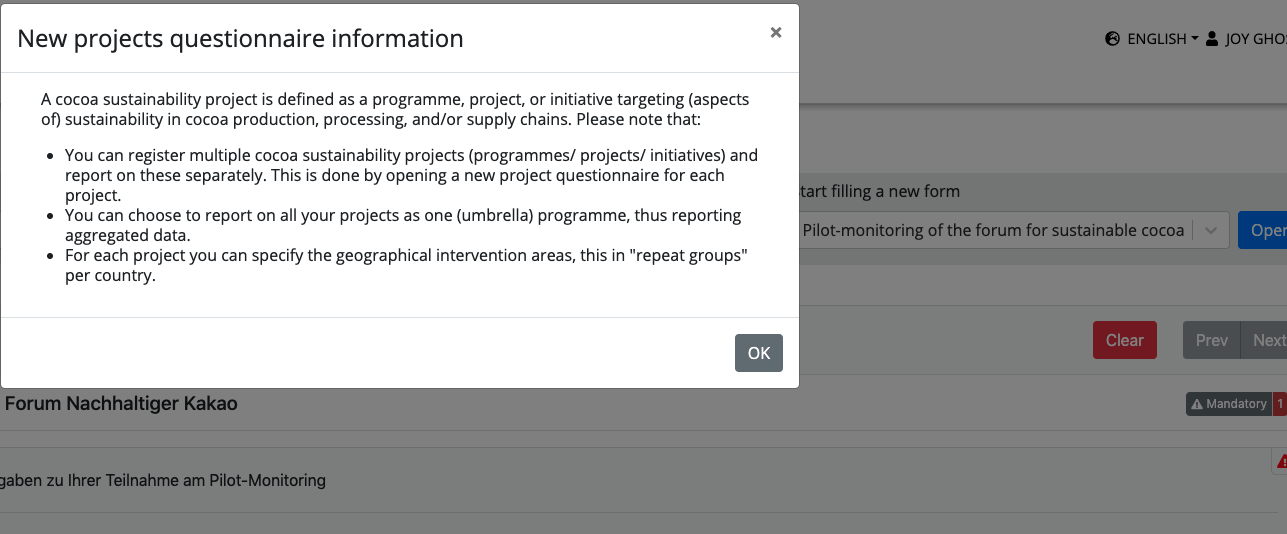
Task: Click the red Clear button
Action: click(x=1125, y=340)
